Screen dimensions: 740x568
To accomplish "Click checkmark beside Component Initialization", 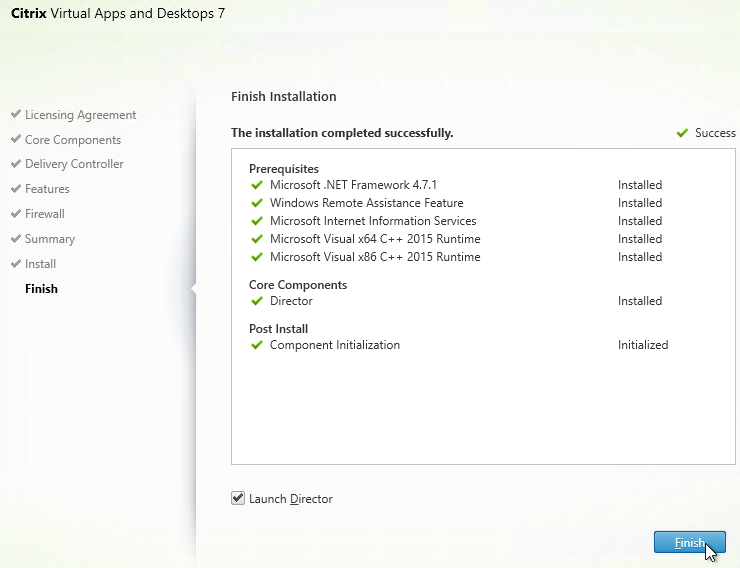I will tap(257, 345).
